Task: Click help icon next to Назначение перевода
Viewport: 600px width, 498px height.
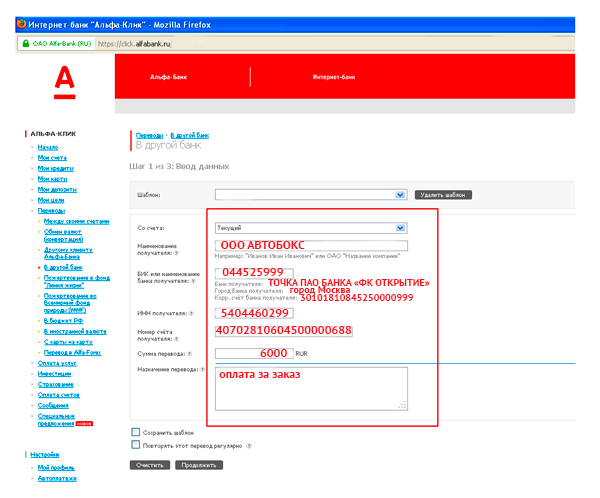Action: [202, 369]
